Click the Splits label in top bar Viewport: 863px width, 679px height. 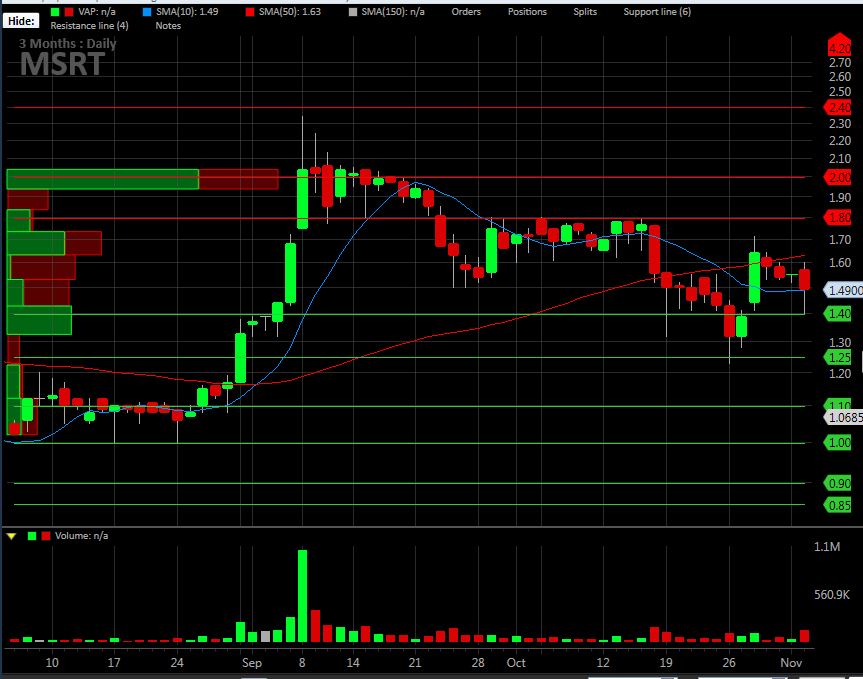click(585, 12)
